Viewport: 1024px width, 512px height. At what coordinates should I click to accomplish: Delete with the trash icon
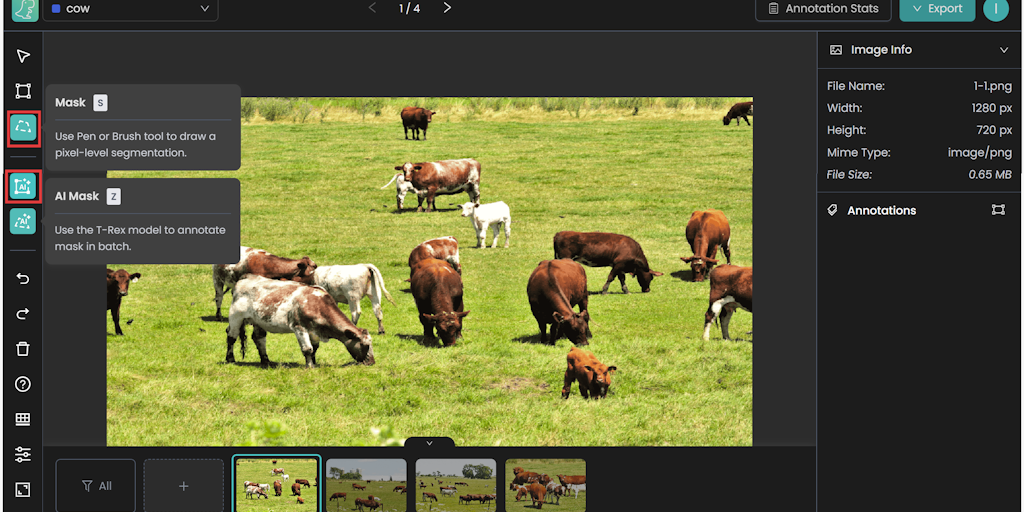[24, 349]
